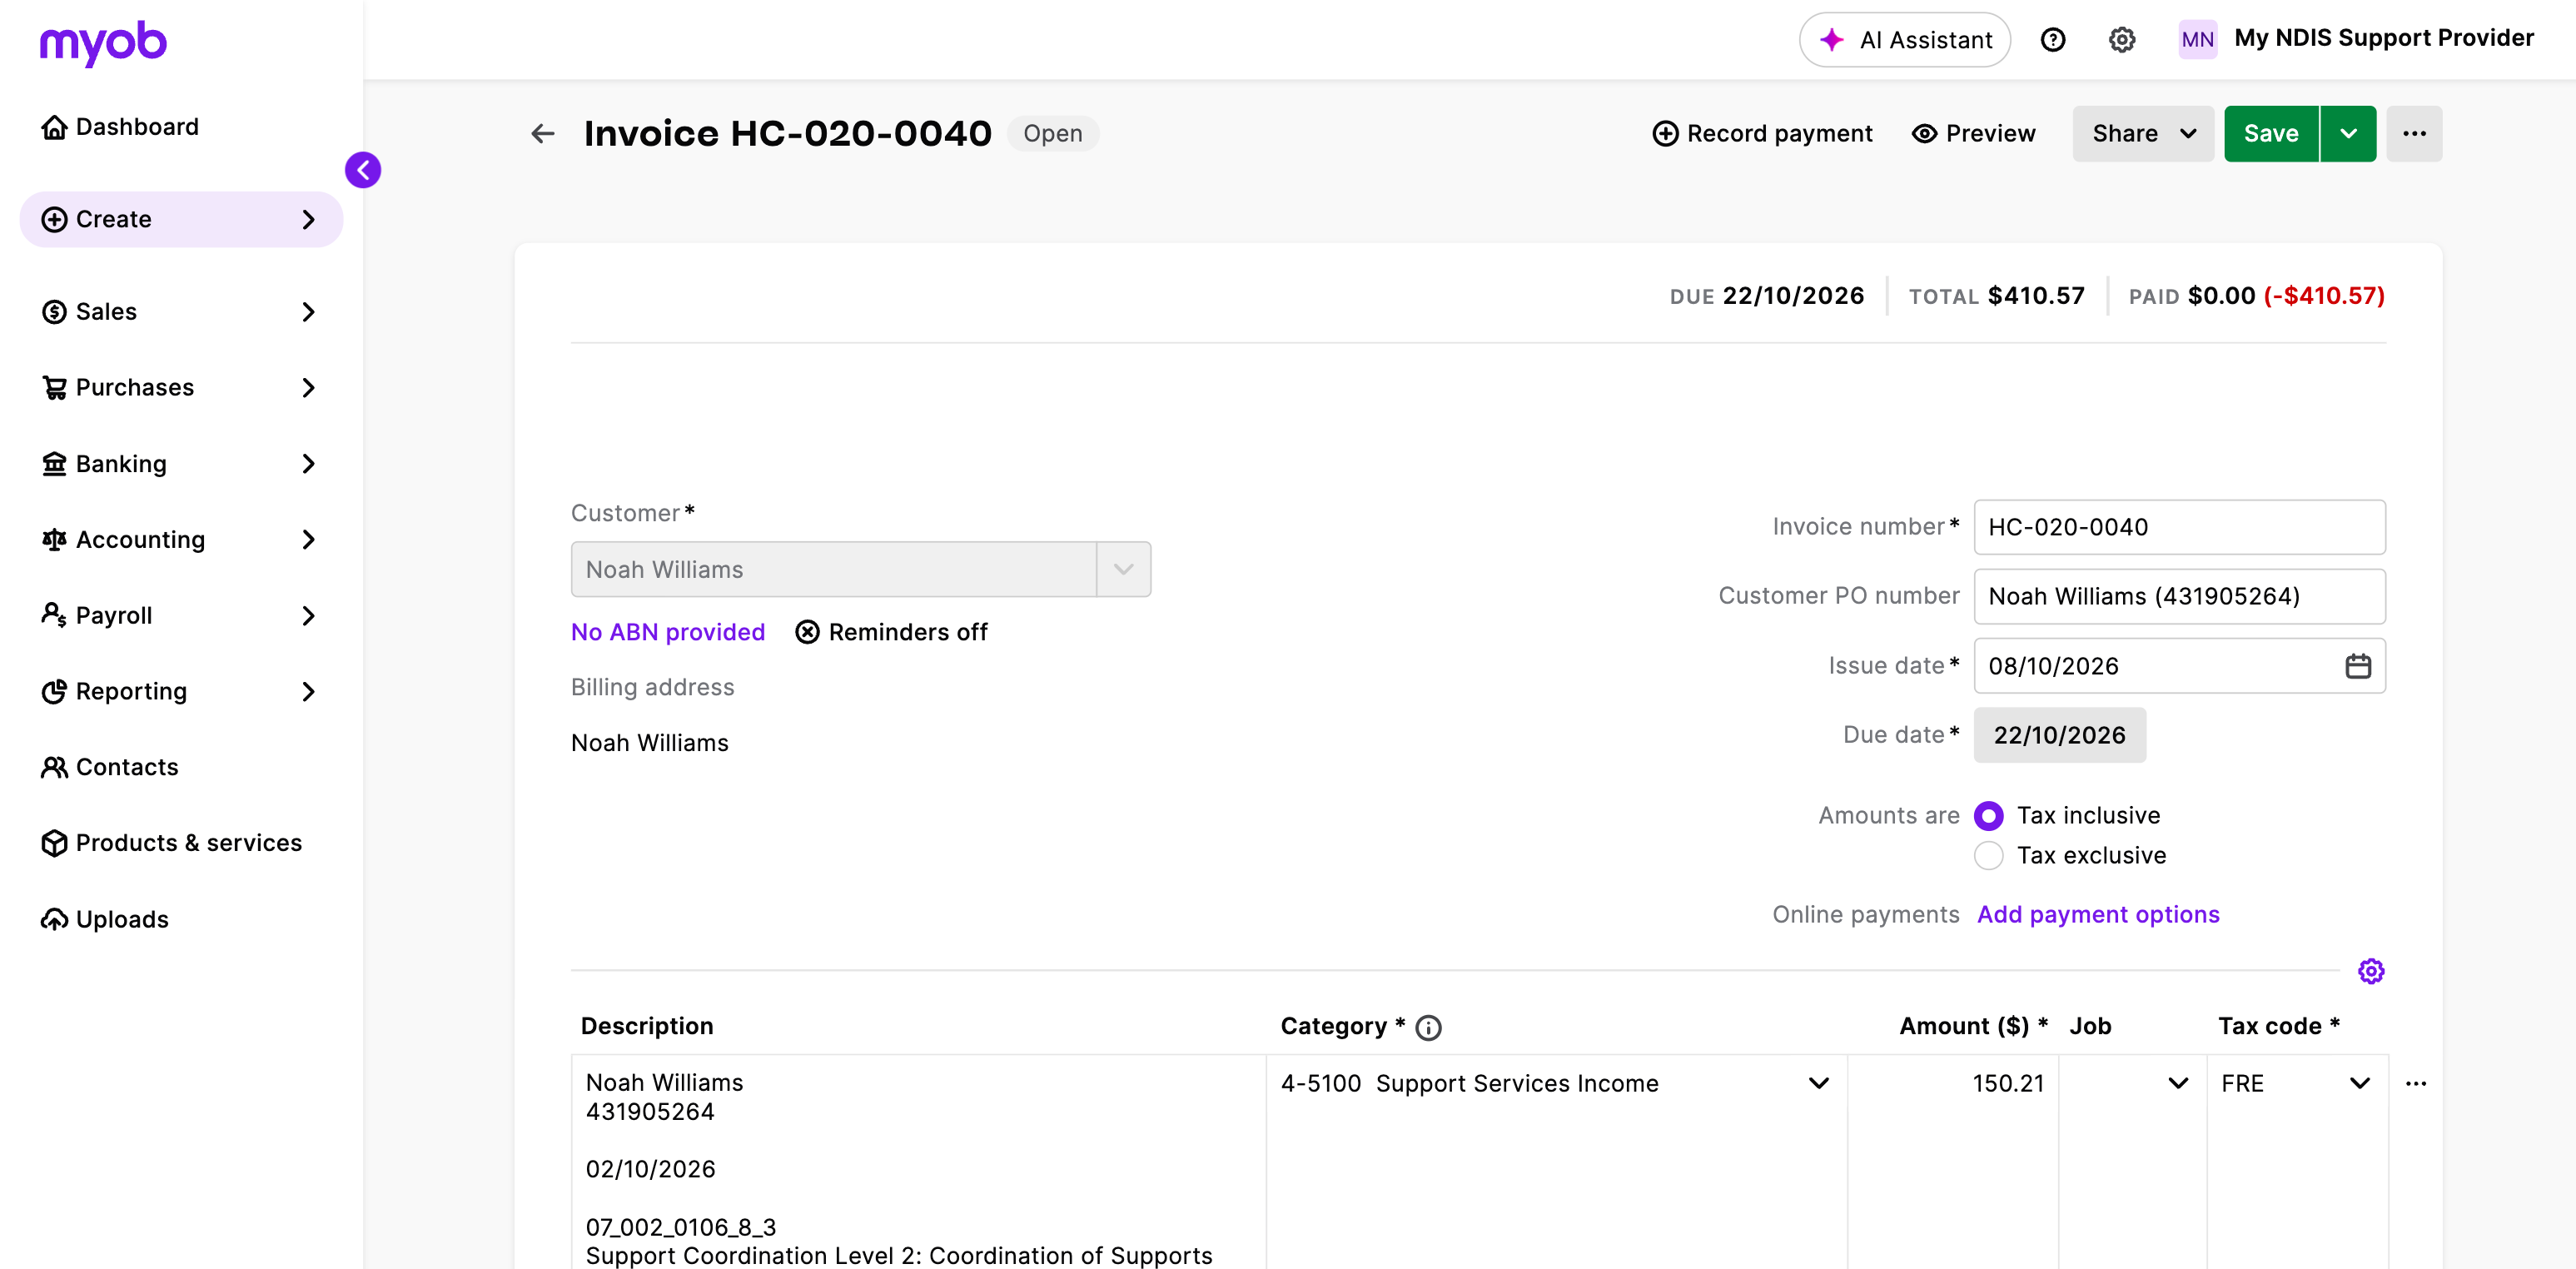Expand the Purchases menu
2576x1269 pixels.
(x=181, y=388)
